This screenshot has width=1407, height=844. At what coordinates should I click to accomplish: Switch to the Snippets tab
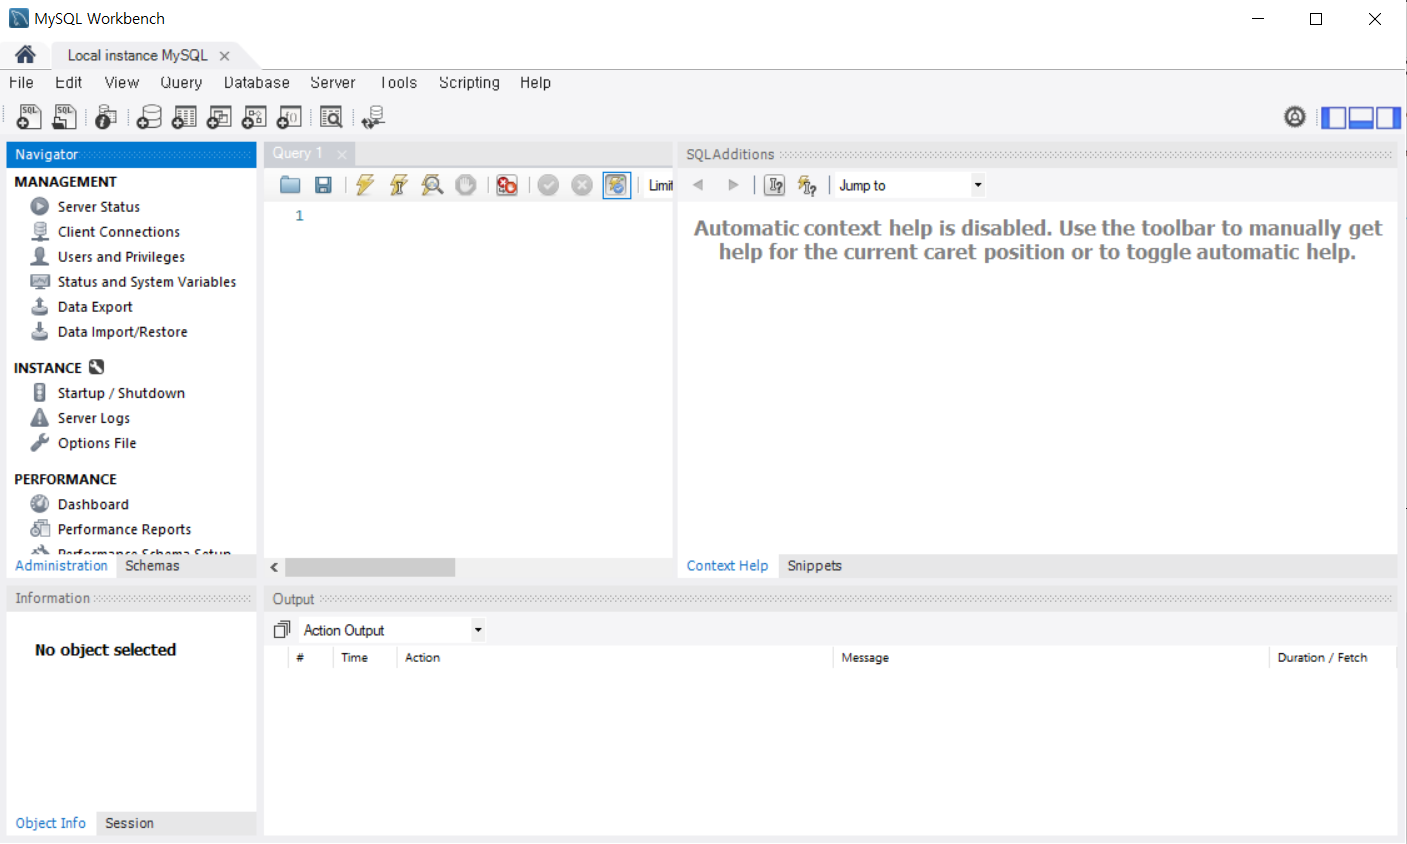click(814, 566)
